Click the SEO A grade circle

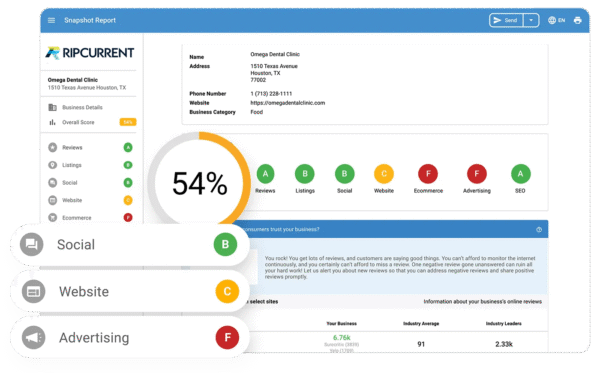(x=520, y=174)
